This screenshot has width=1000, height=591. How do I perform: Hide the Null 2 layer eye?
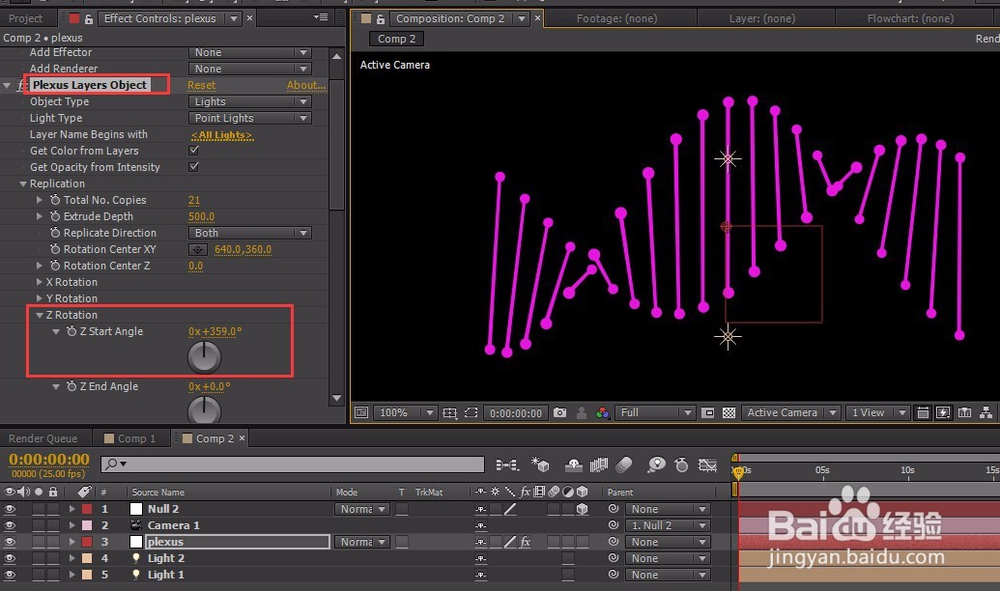click(x=9, y=509)
